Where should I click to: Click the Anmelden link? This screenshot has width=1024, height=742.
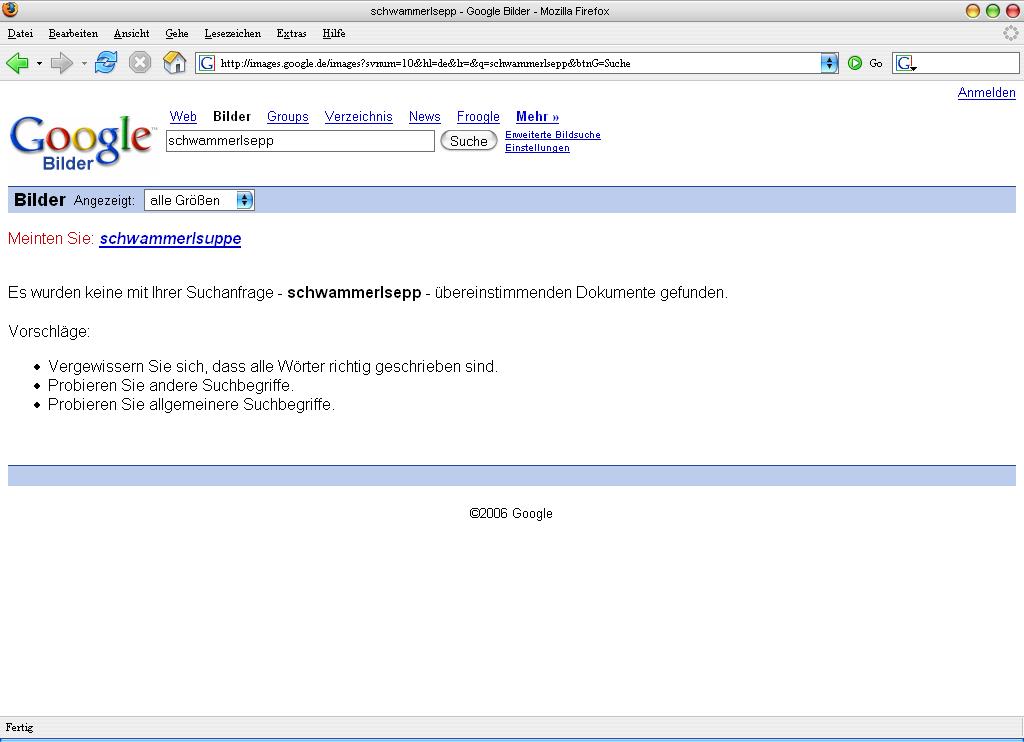[x=986, y=93]
